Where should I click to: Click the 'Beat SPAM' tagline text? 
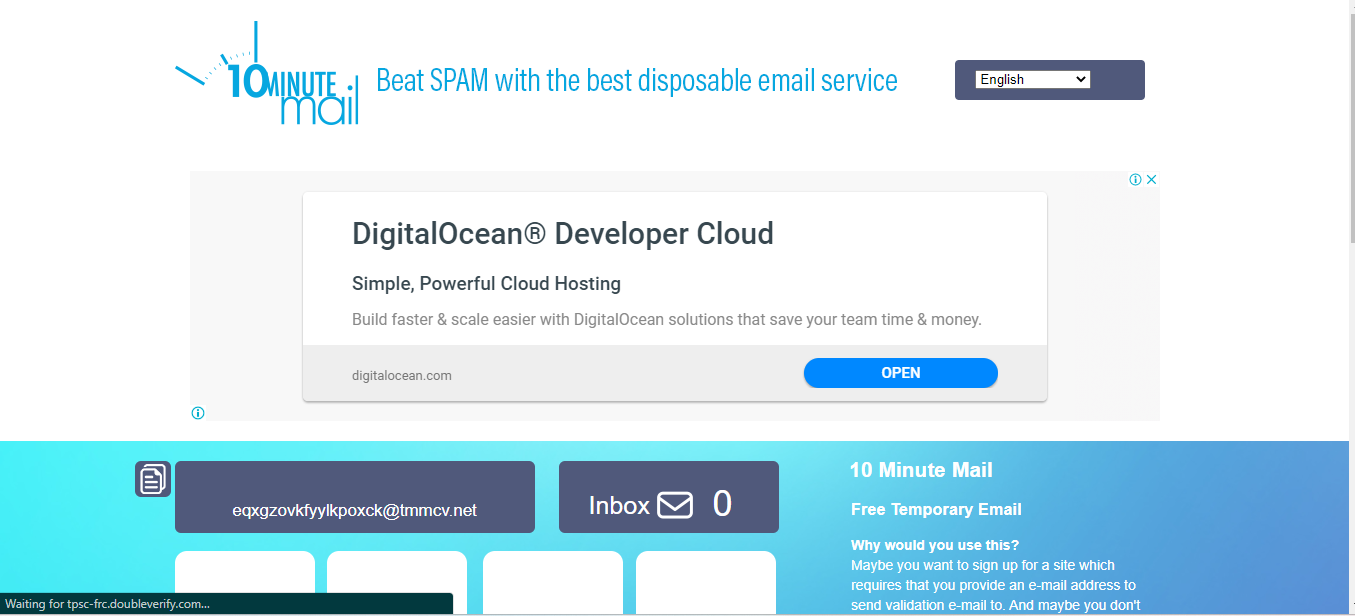[637, 80]
